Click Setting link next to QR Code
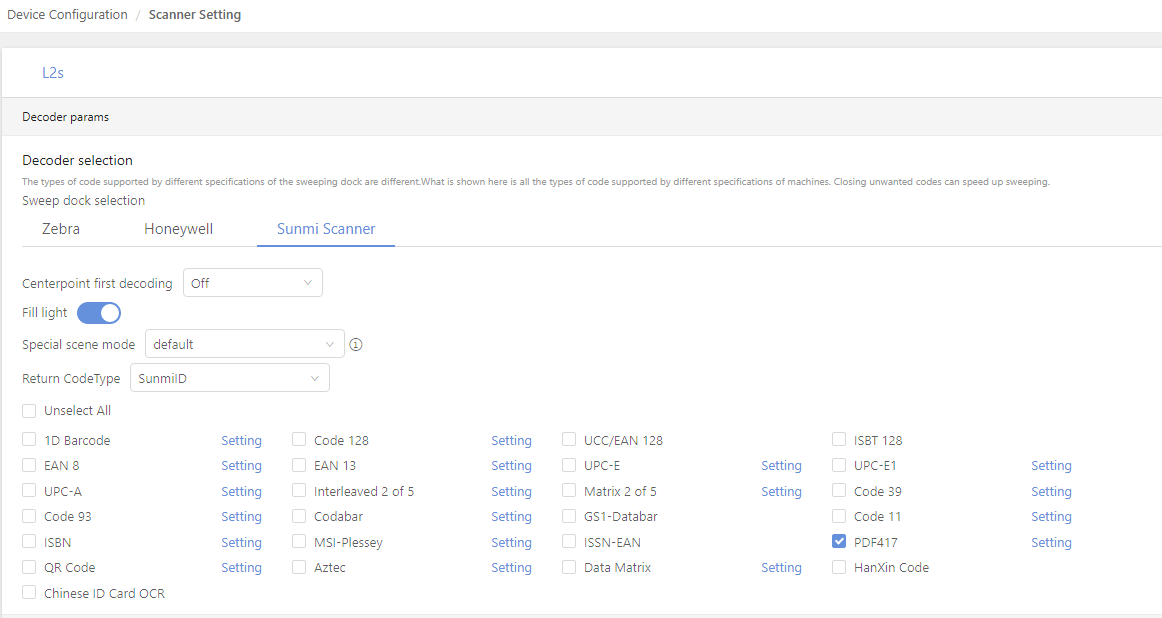The width and height of the screenshot is (1162, 618). click(241, 568)
